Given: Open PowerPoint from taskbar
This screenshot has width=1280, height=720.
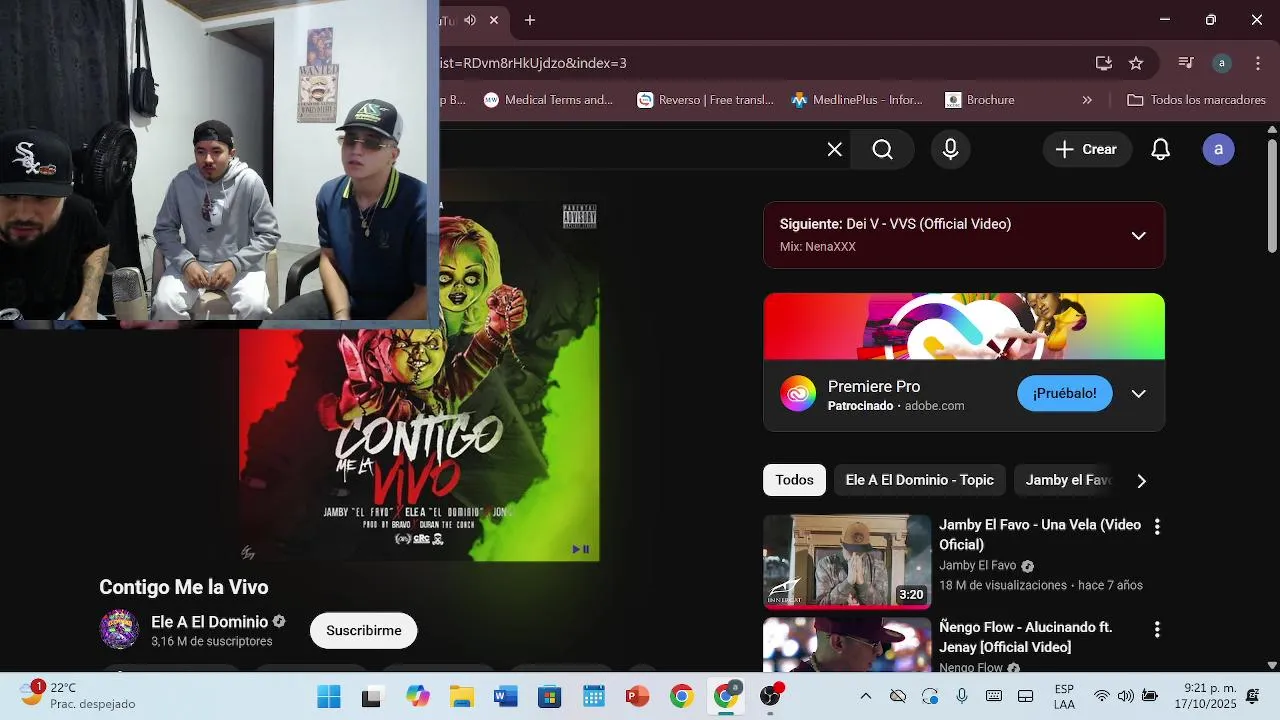Looking at the screenshot, I should pos(637,696).
